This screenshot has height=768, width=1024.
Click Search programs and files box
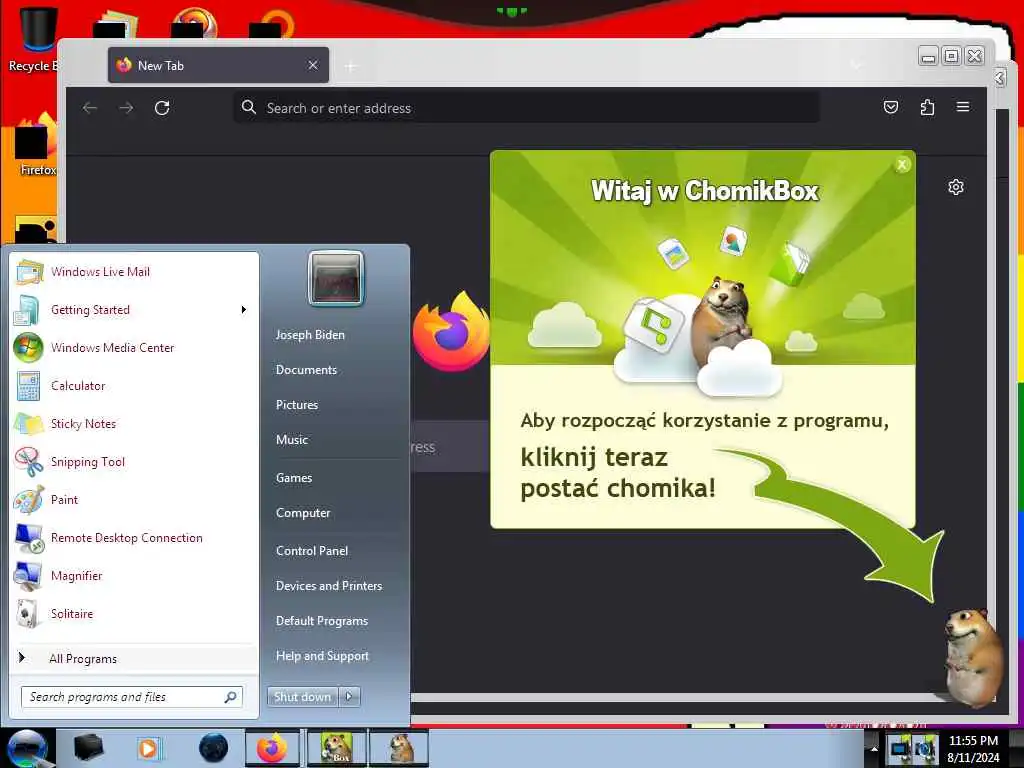tap(132, 697)
